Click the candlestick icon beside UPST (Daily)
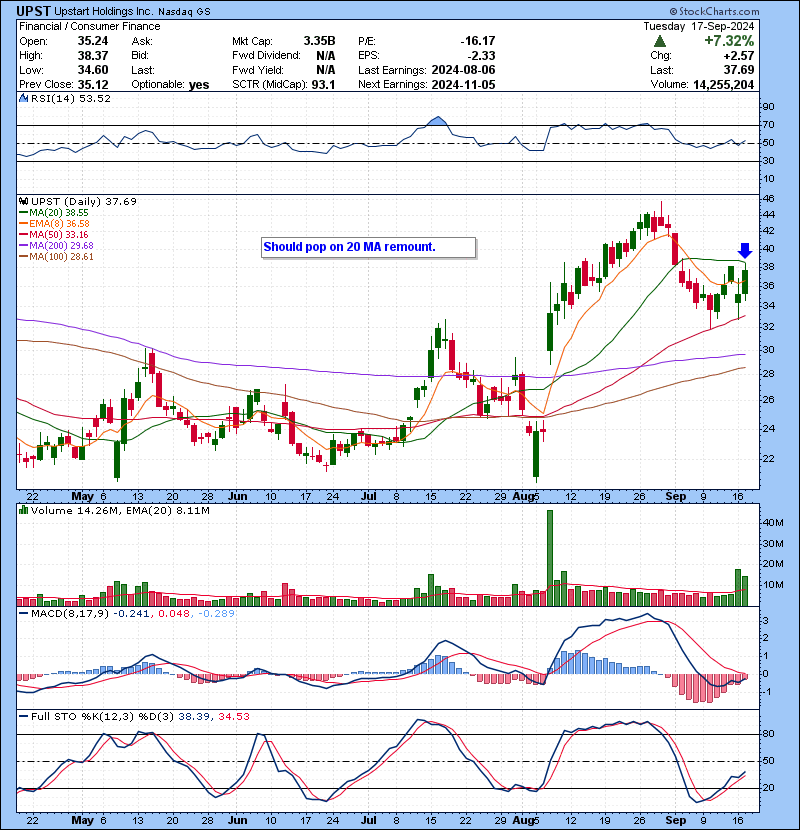800x830 pixels. (x=23, y=201)
